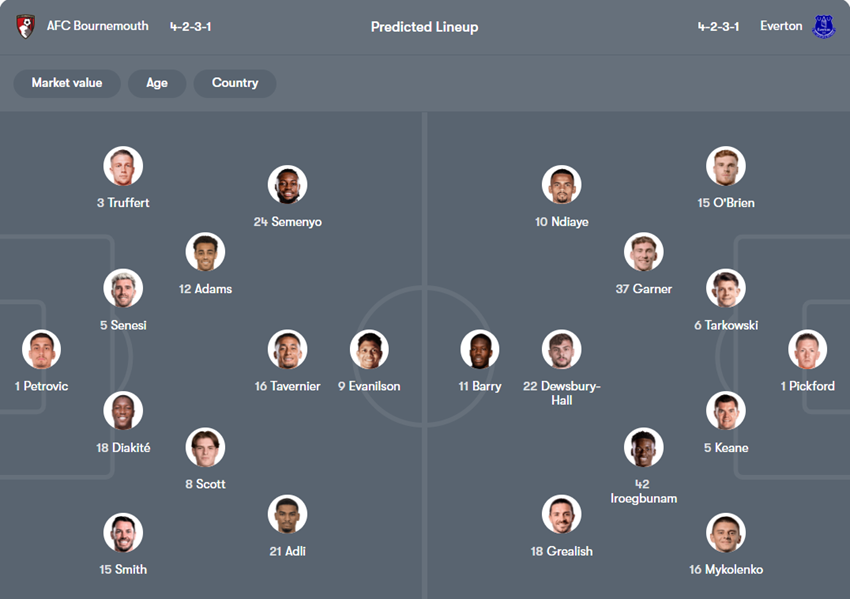Toggle the Country filter pill

tap(235, 83)
